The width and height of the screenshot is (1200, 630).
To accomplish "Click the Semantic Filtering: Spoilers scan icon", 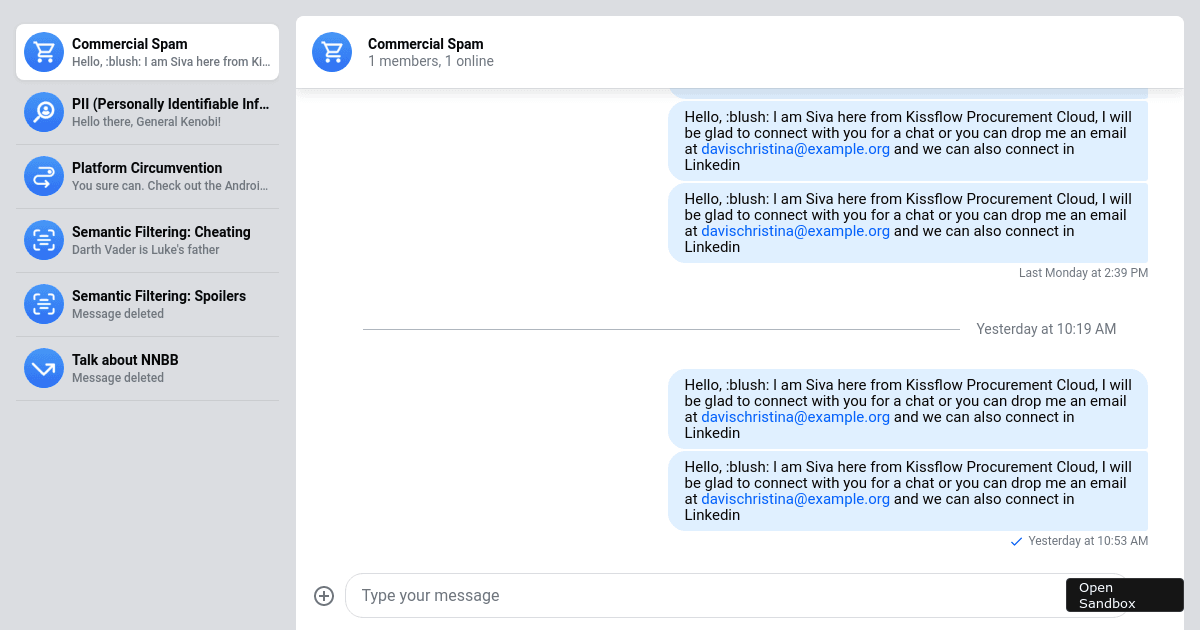I will pyautogui.click(x=44, y=304).
